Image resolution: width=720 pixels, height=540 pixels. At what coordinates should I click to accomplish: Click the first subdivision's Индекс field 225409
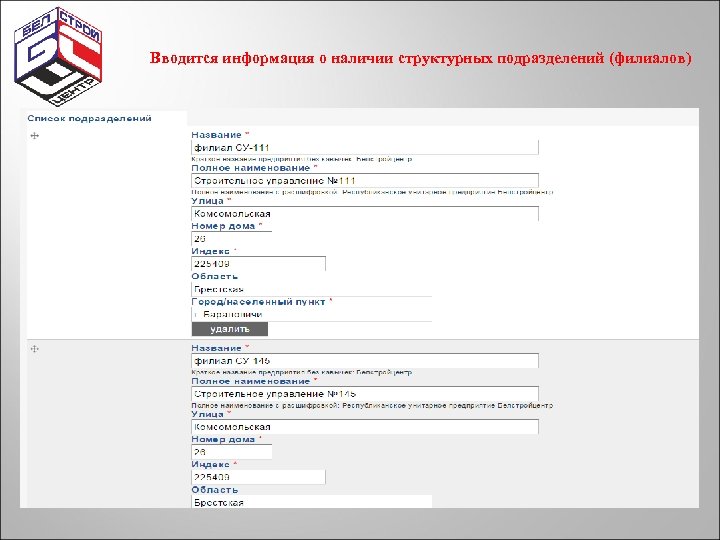click(258, 264)
